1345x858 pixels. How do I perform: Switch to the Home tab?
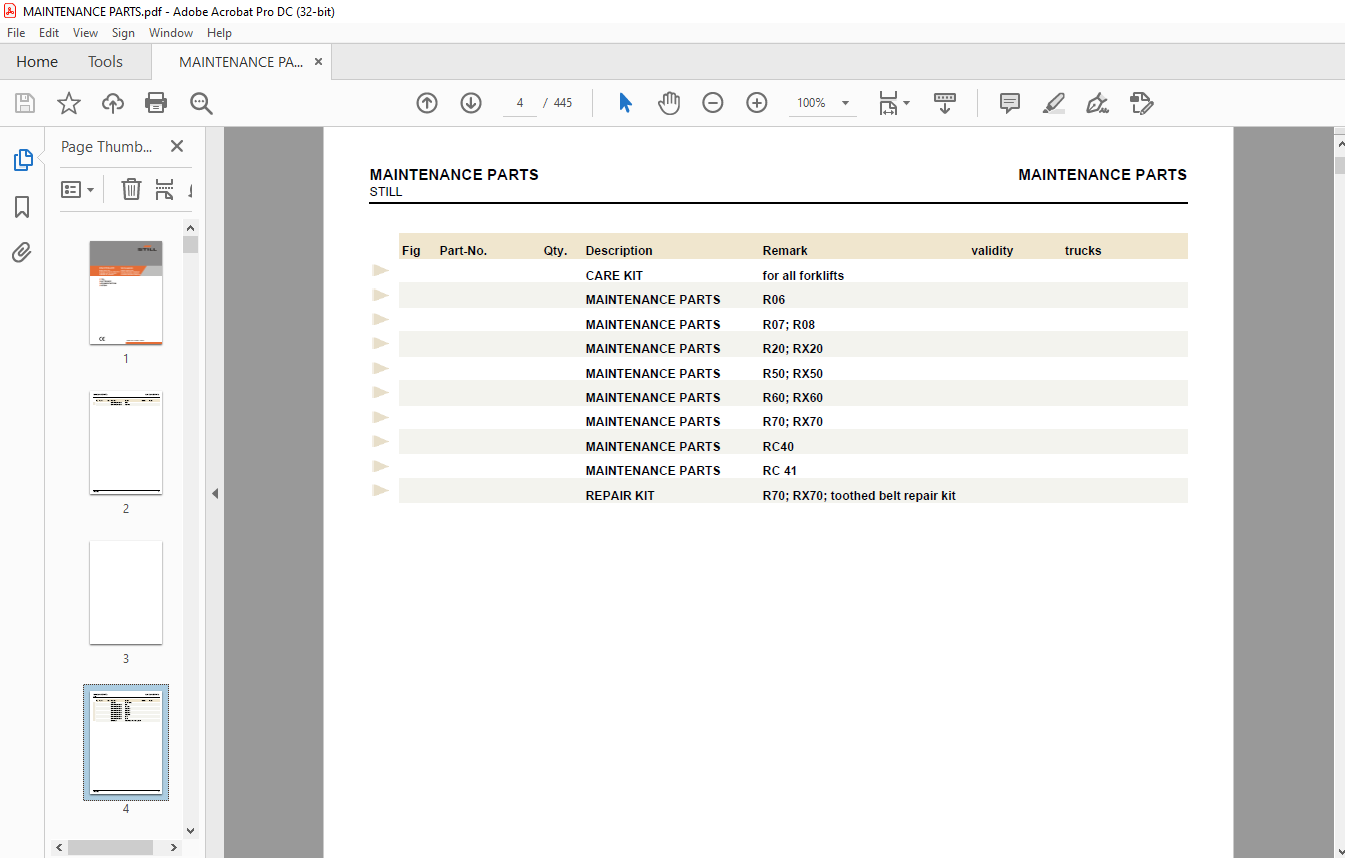click(37, 62)
